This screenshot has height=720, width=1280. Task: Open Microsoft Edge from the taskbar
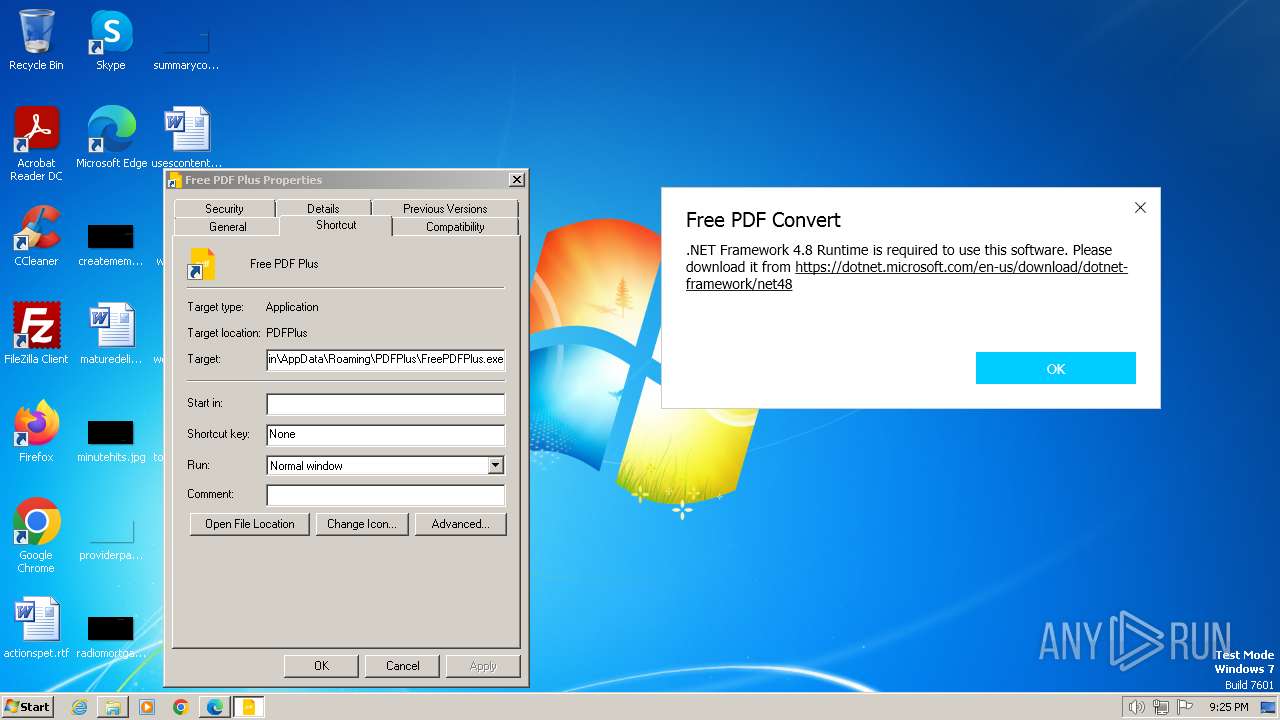click(215, 707)
